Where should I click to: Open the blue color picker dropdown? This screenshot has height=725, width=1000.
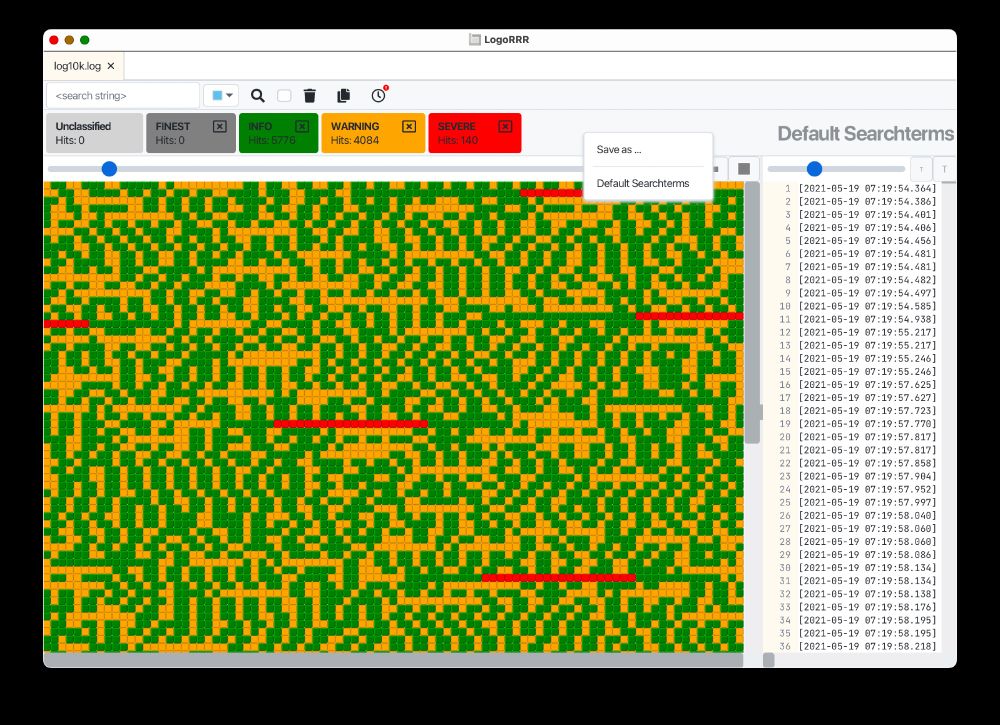pyautogui.click(x=221, y=96)
